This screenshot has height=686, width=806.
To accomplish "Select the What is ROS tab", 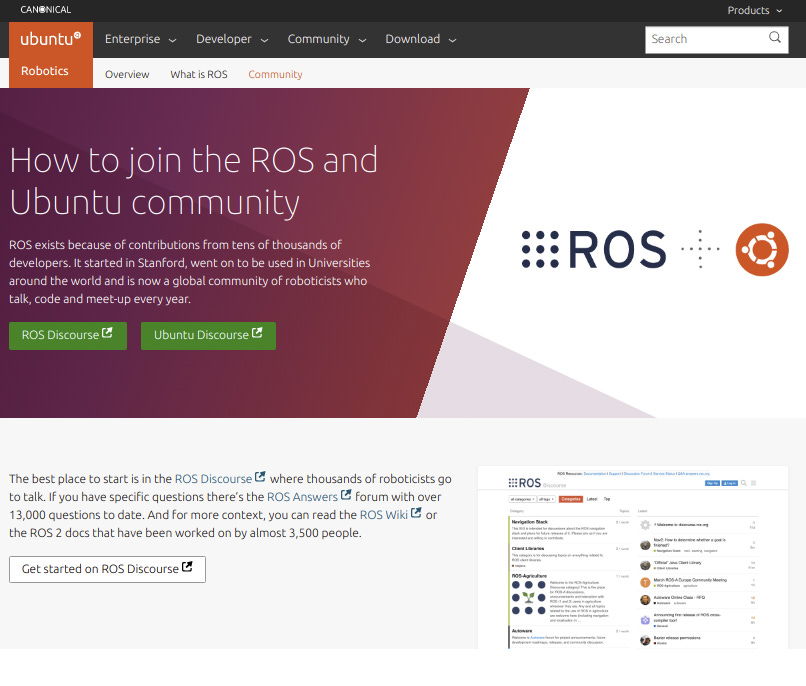I will click(x=198, y=73).
